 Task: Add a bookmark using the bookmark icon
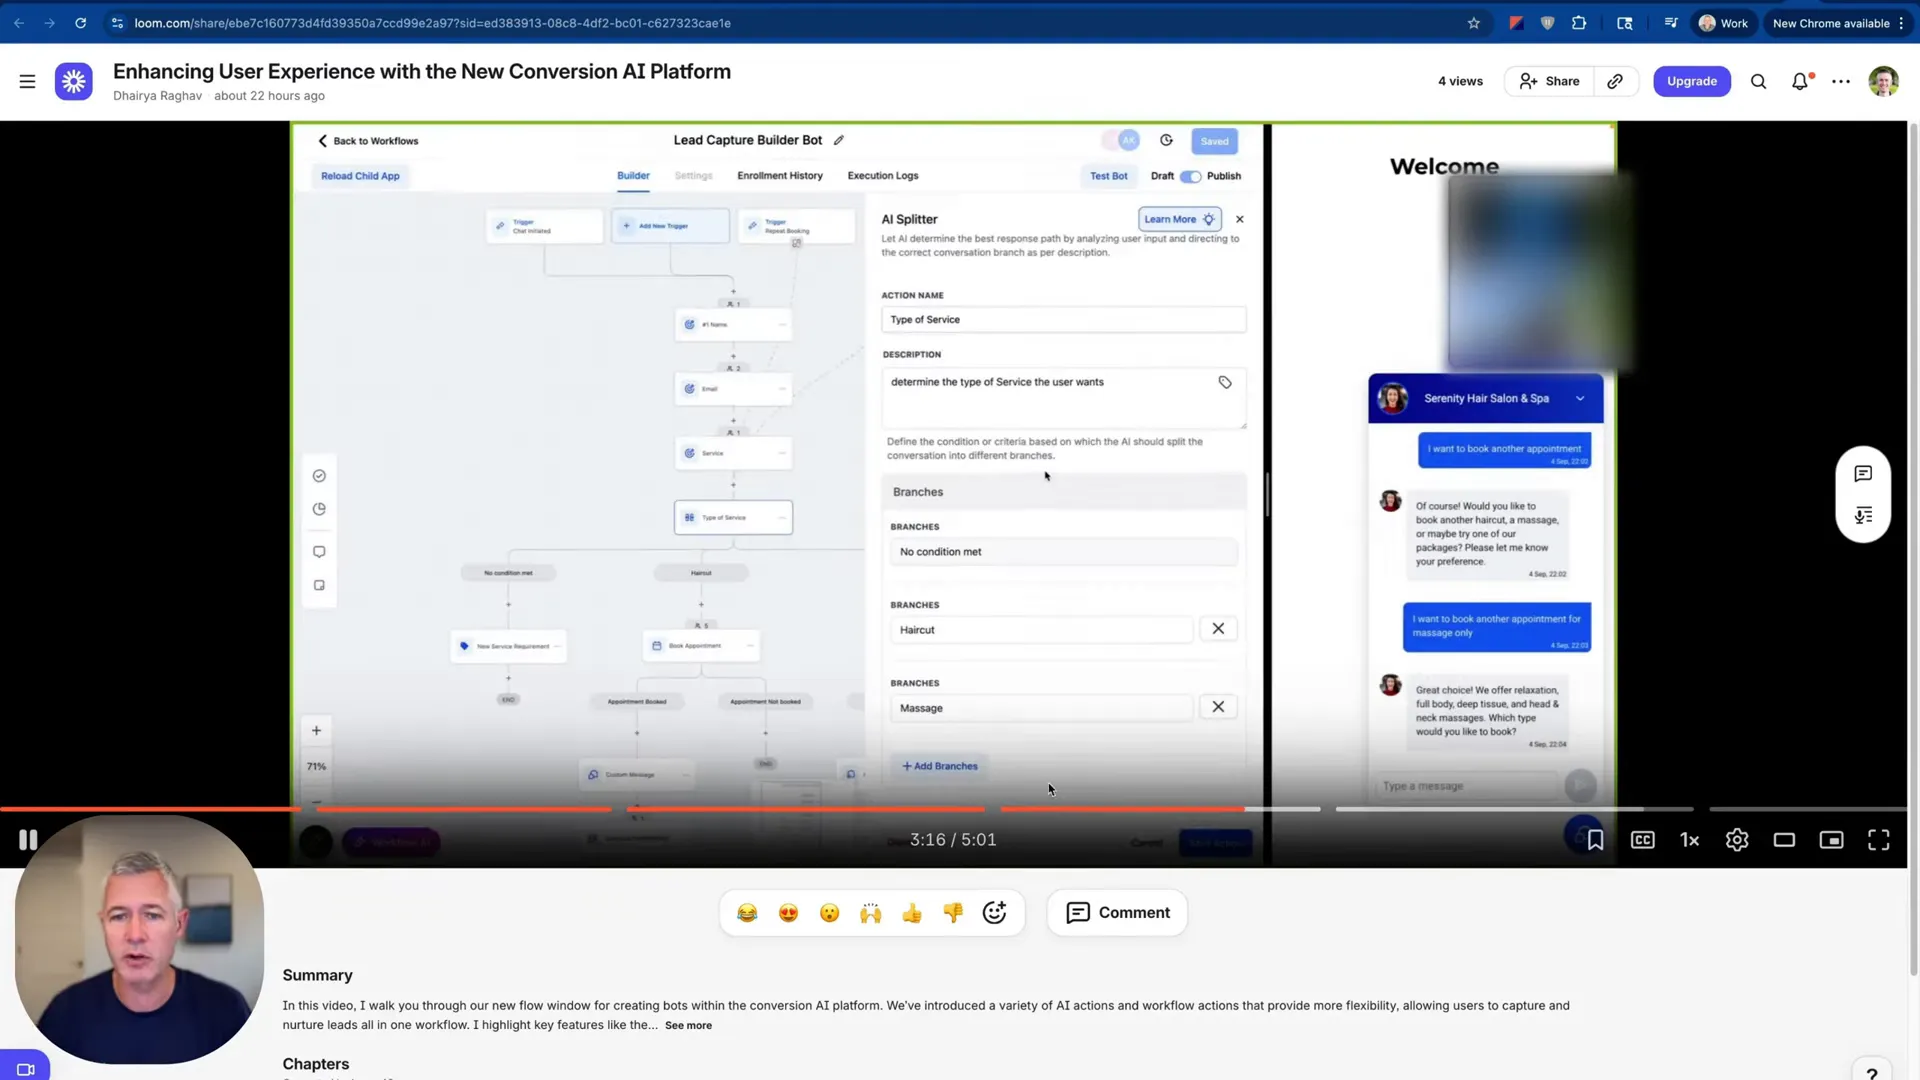(x=1595, y=840)
